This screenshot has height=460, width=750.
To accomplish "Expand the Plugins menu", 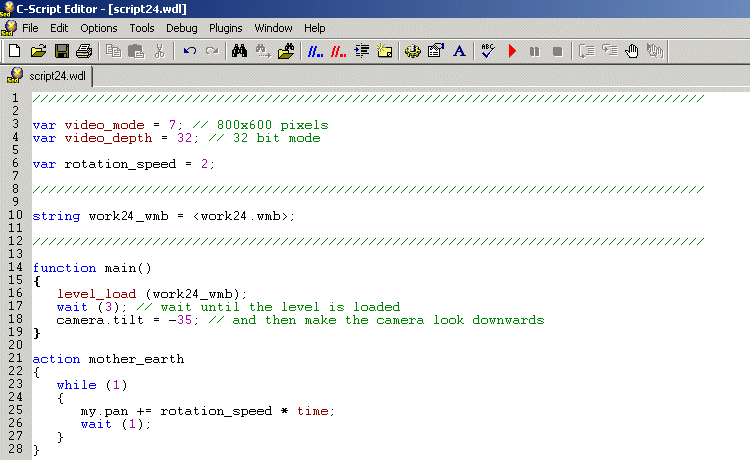I will coord(226,28).
